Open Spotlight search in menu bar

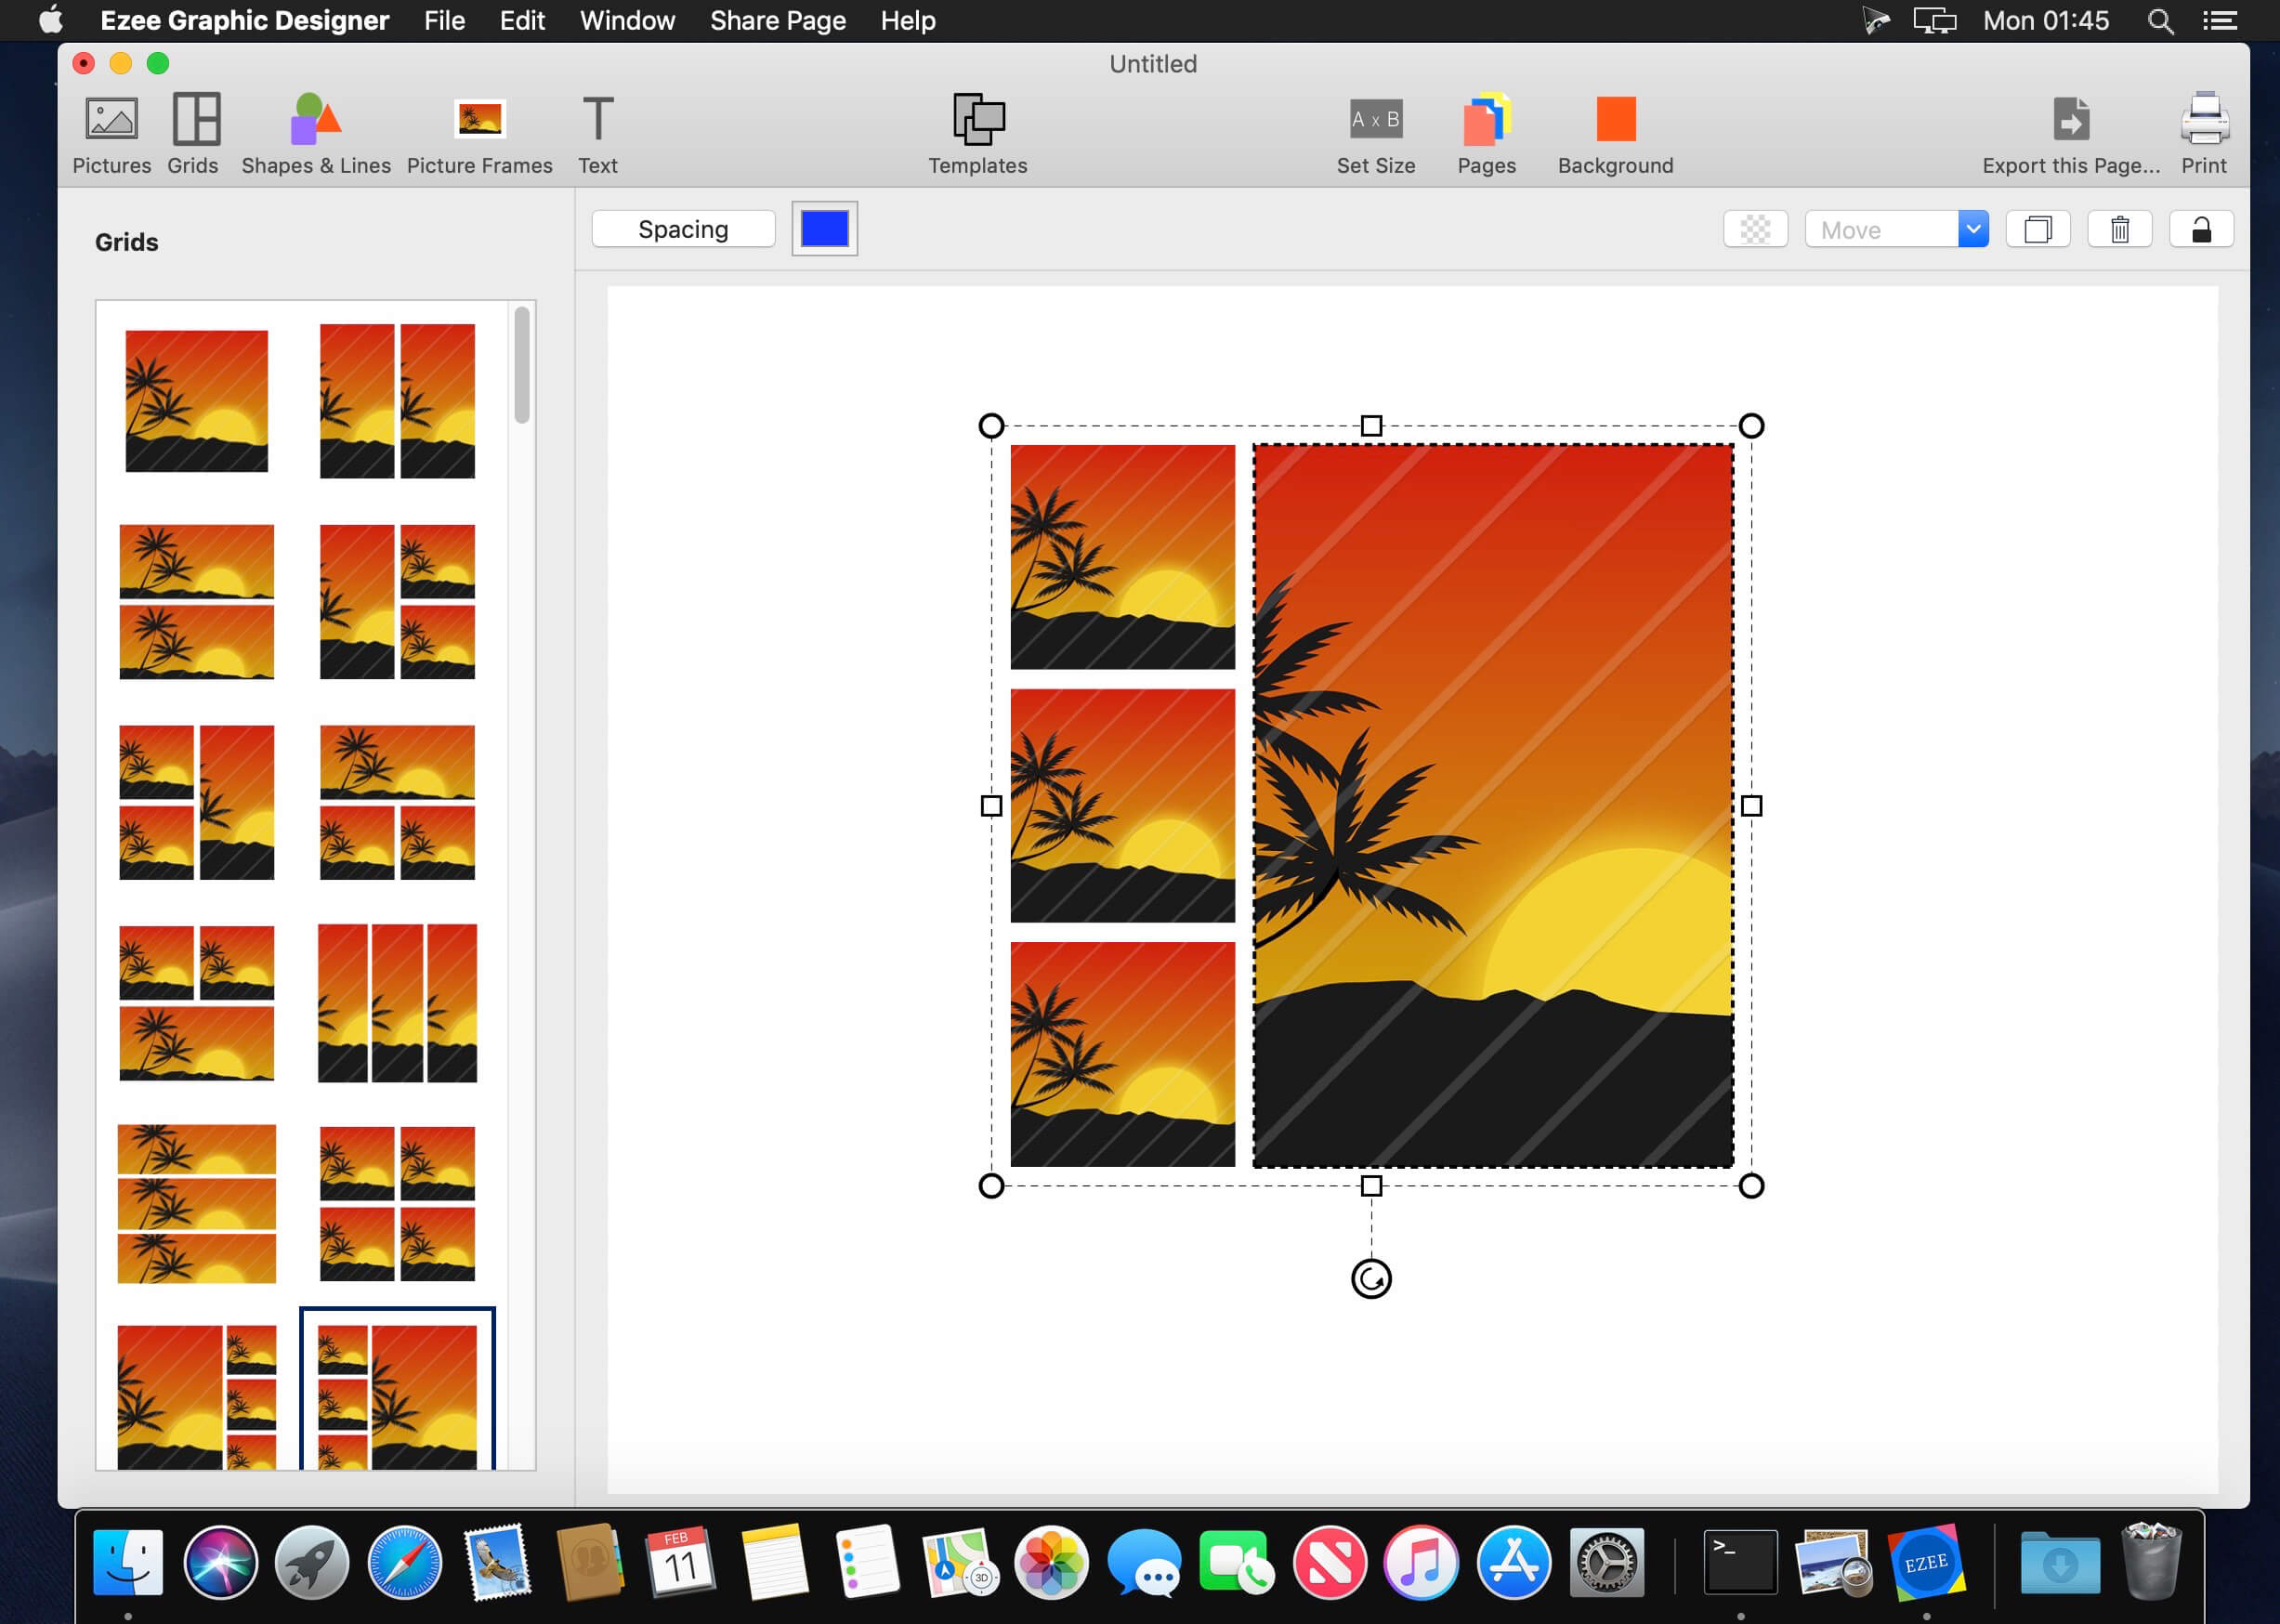point(2160,21)
